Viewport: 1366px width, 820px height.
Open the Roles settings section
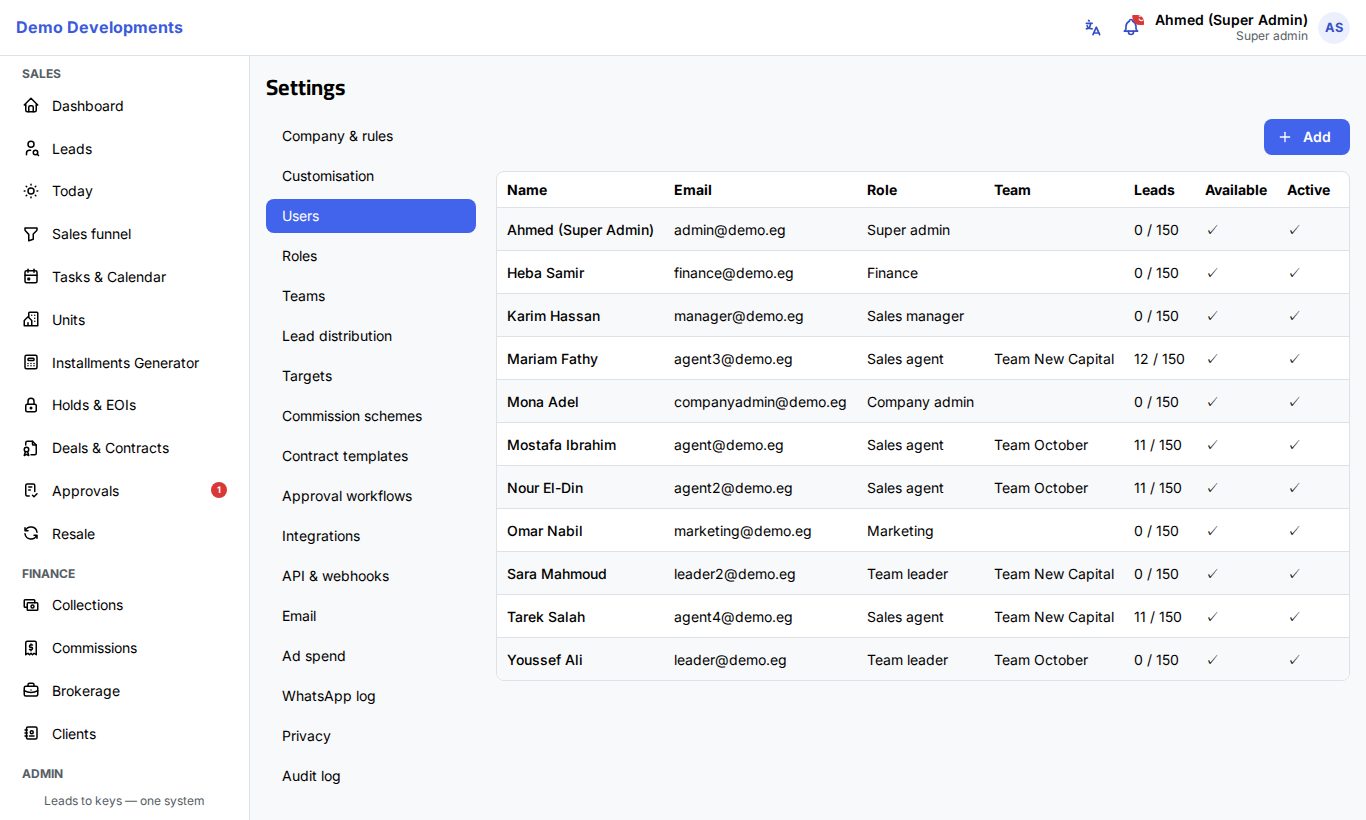pyautogui.click(x=371, y=256)
